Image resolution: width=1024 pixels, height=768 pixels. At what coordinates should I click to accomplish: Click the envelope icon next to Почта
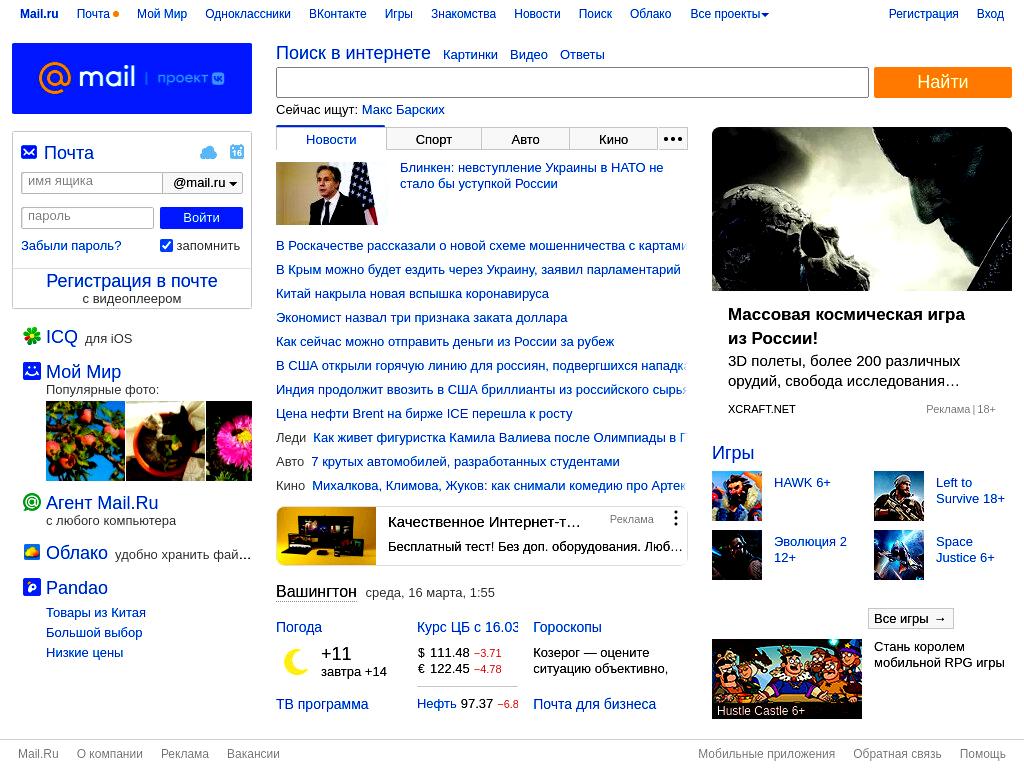click(29, 152)
